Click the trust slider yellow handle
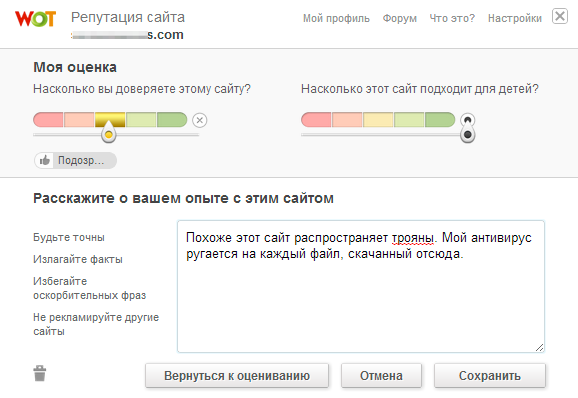 click(x=108, y=133)
